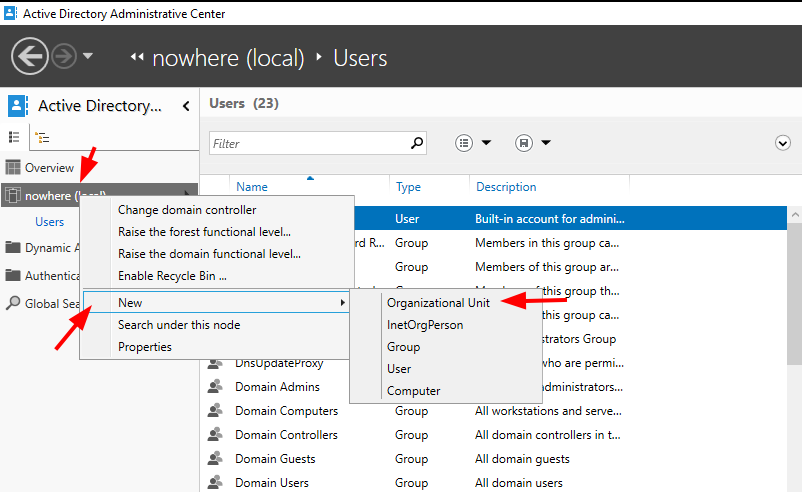Image resolution: width=802 pixels, height=492 pixels.
Task: Click the Domain Users group icon
Action: (215, 482)
